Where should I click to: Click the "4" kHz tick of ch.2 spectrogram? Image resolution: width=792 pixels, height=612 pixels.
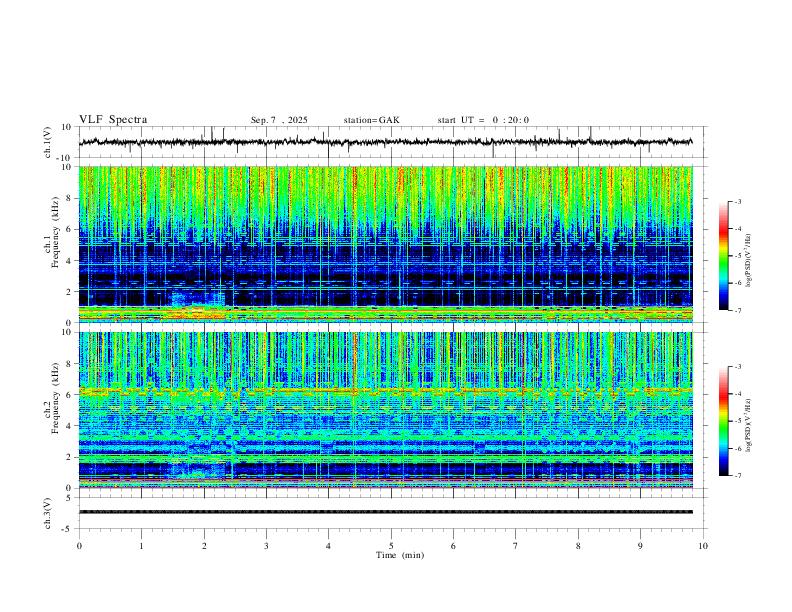click(70, 426)
